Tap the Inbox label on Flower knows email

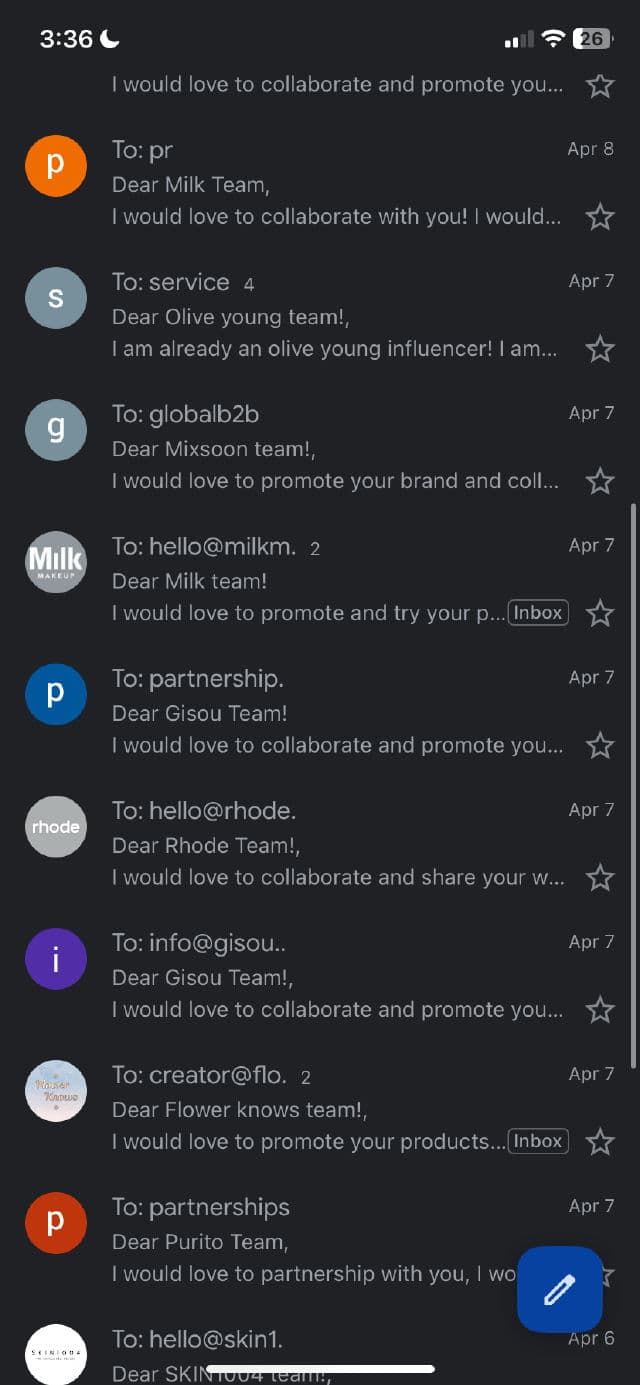click(538, 1141)
